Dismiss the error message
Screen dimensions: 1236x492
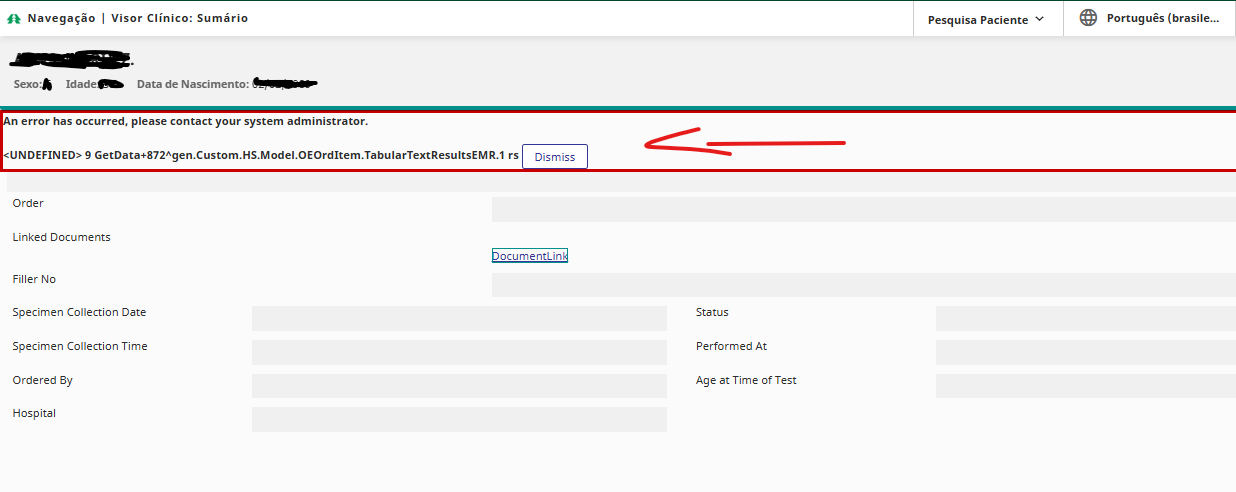(554, 157)
